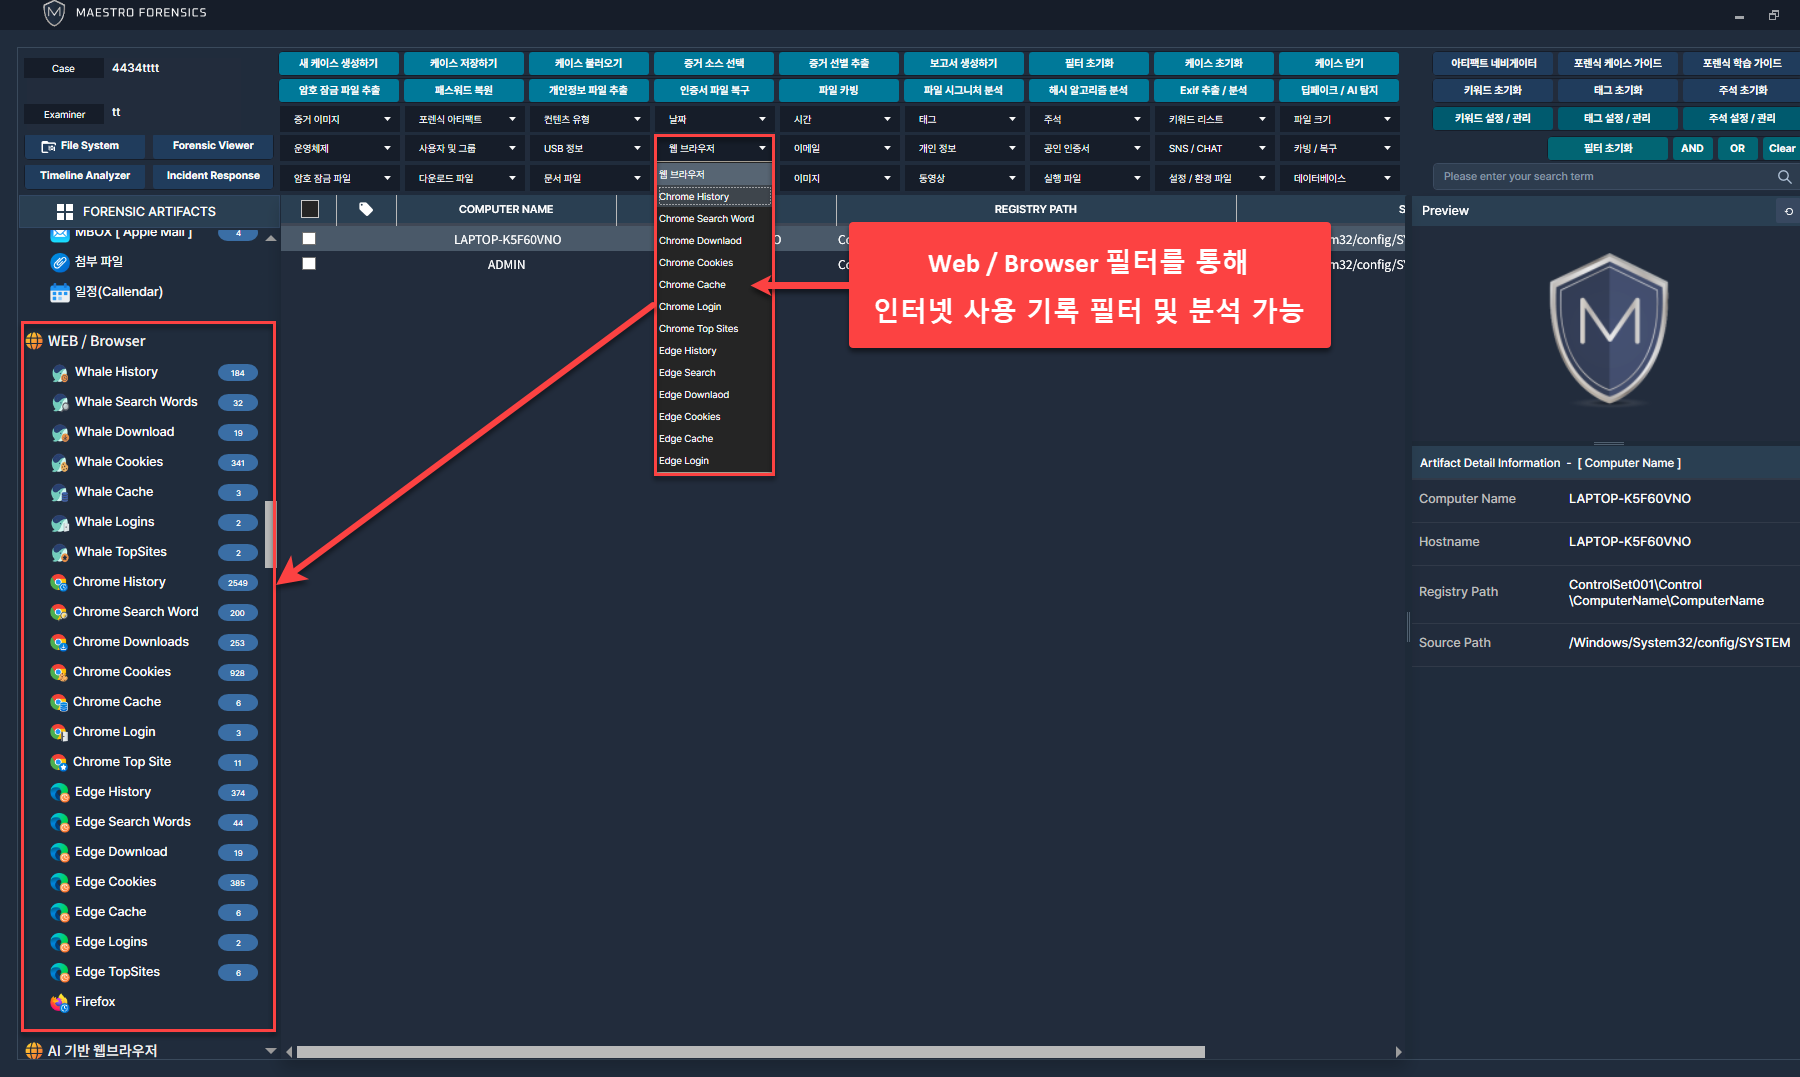This screenshot has height=1077, width=1800.
Task: Click the Forensic Artifacts grid icon
Action: click(x=65, y=212)
